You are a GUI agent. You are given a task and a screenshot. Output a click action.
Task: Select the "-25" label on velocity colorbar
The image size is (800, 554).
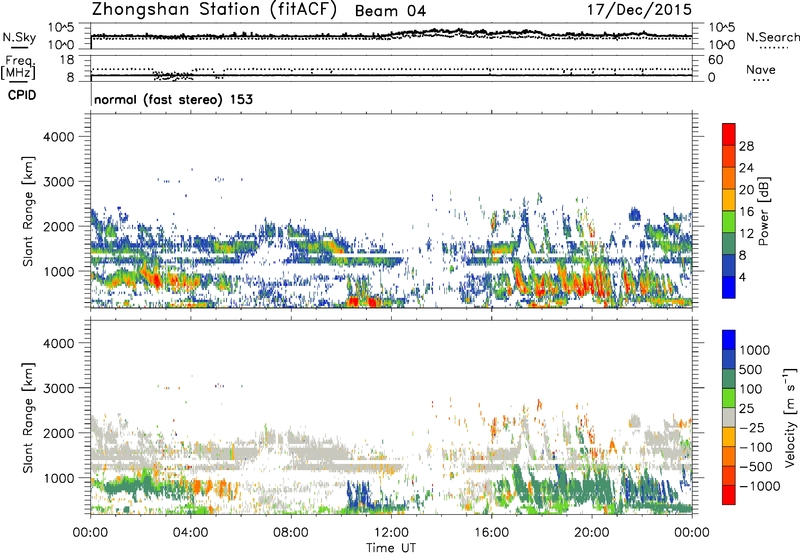tap(751, 428)
